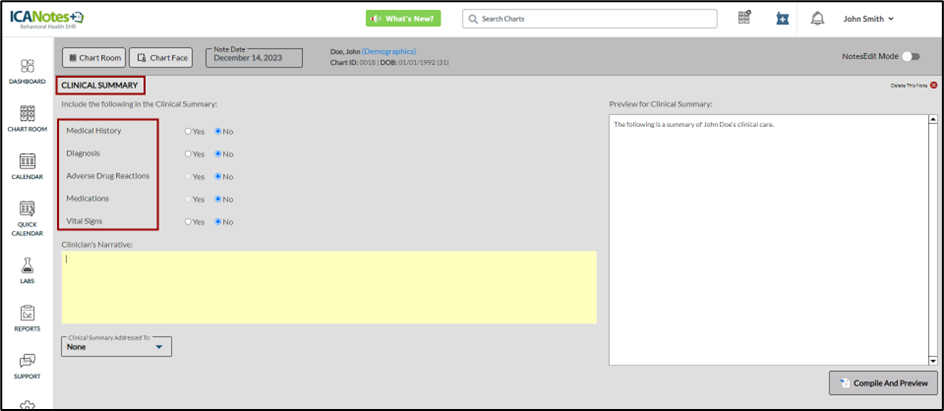Select No for Vital Signs
The image size is (944, 411).
pos(219,222)
